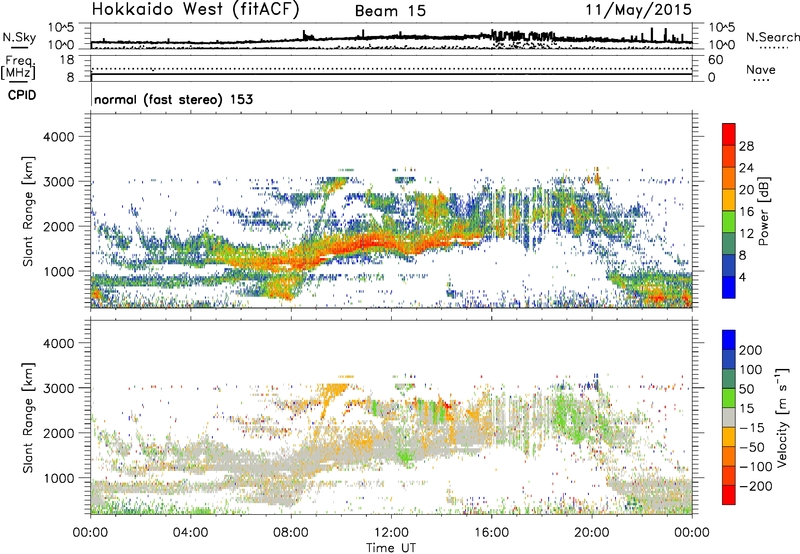
Task: Click the 'N.Sky' label
Action: click(19, 37)
